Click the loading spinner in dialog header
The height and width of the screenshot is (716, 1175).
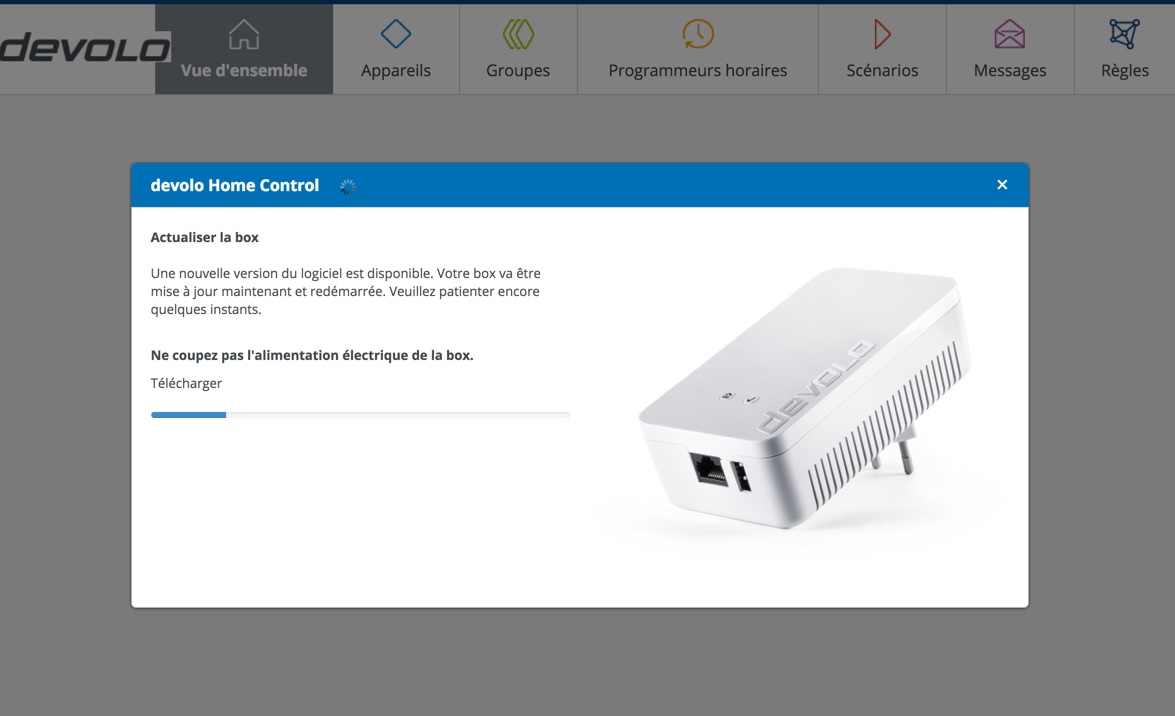click(x=347, y=187)
